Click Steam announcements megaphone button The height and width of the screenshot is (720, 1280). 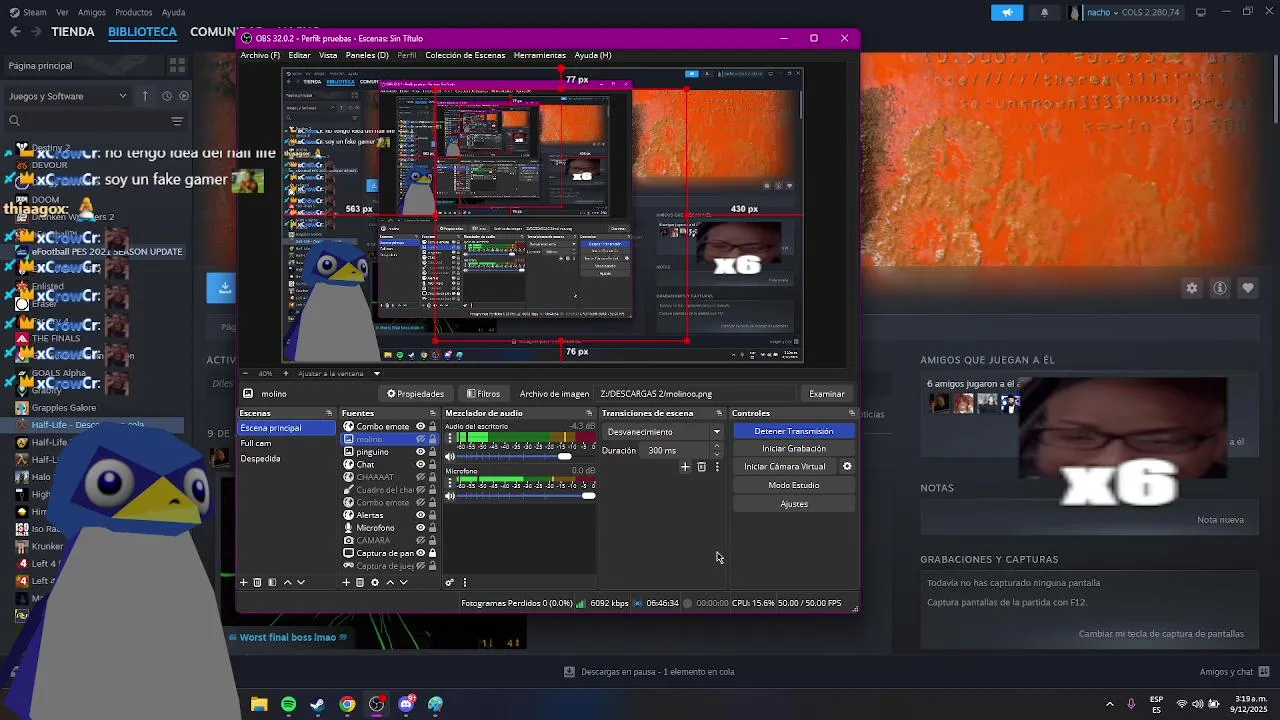(1007, 12)
